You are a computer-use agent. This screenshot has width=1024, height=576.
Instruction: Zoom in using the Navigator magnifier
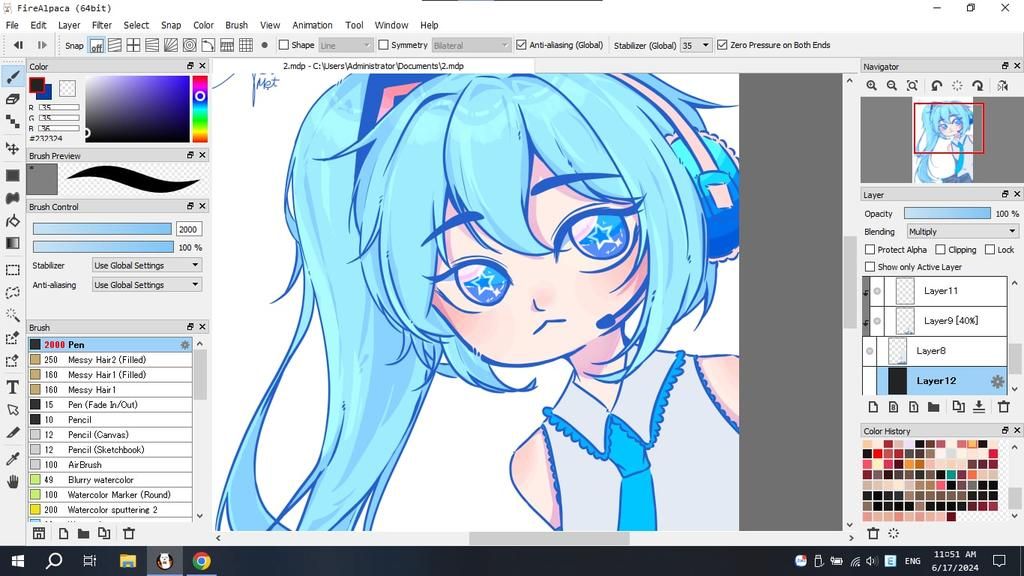pyautogui.click(x=872, y=86)
